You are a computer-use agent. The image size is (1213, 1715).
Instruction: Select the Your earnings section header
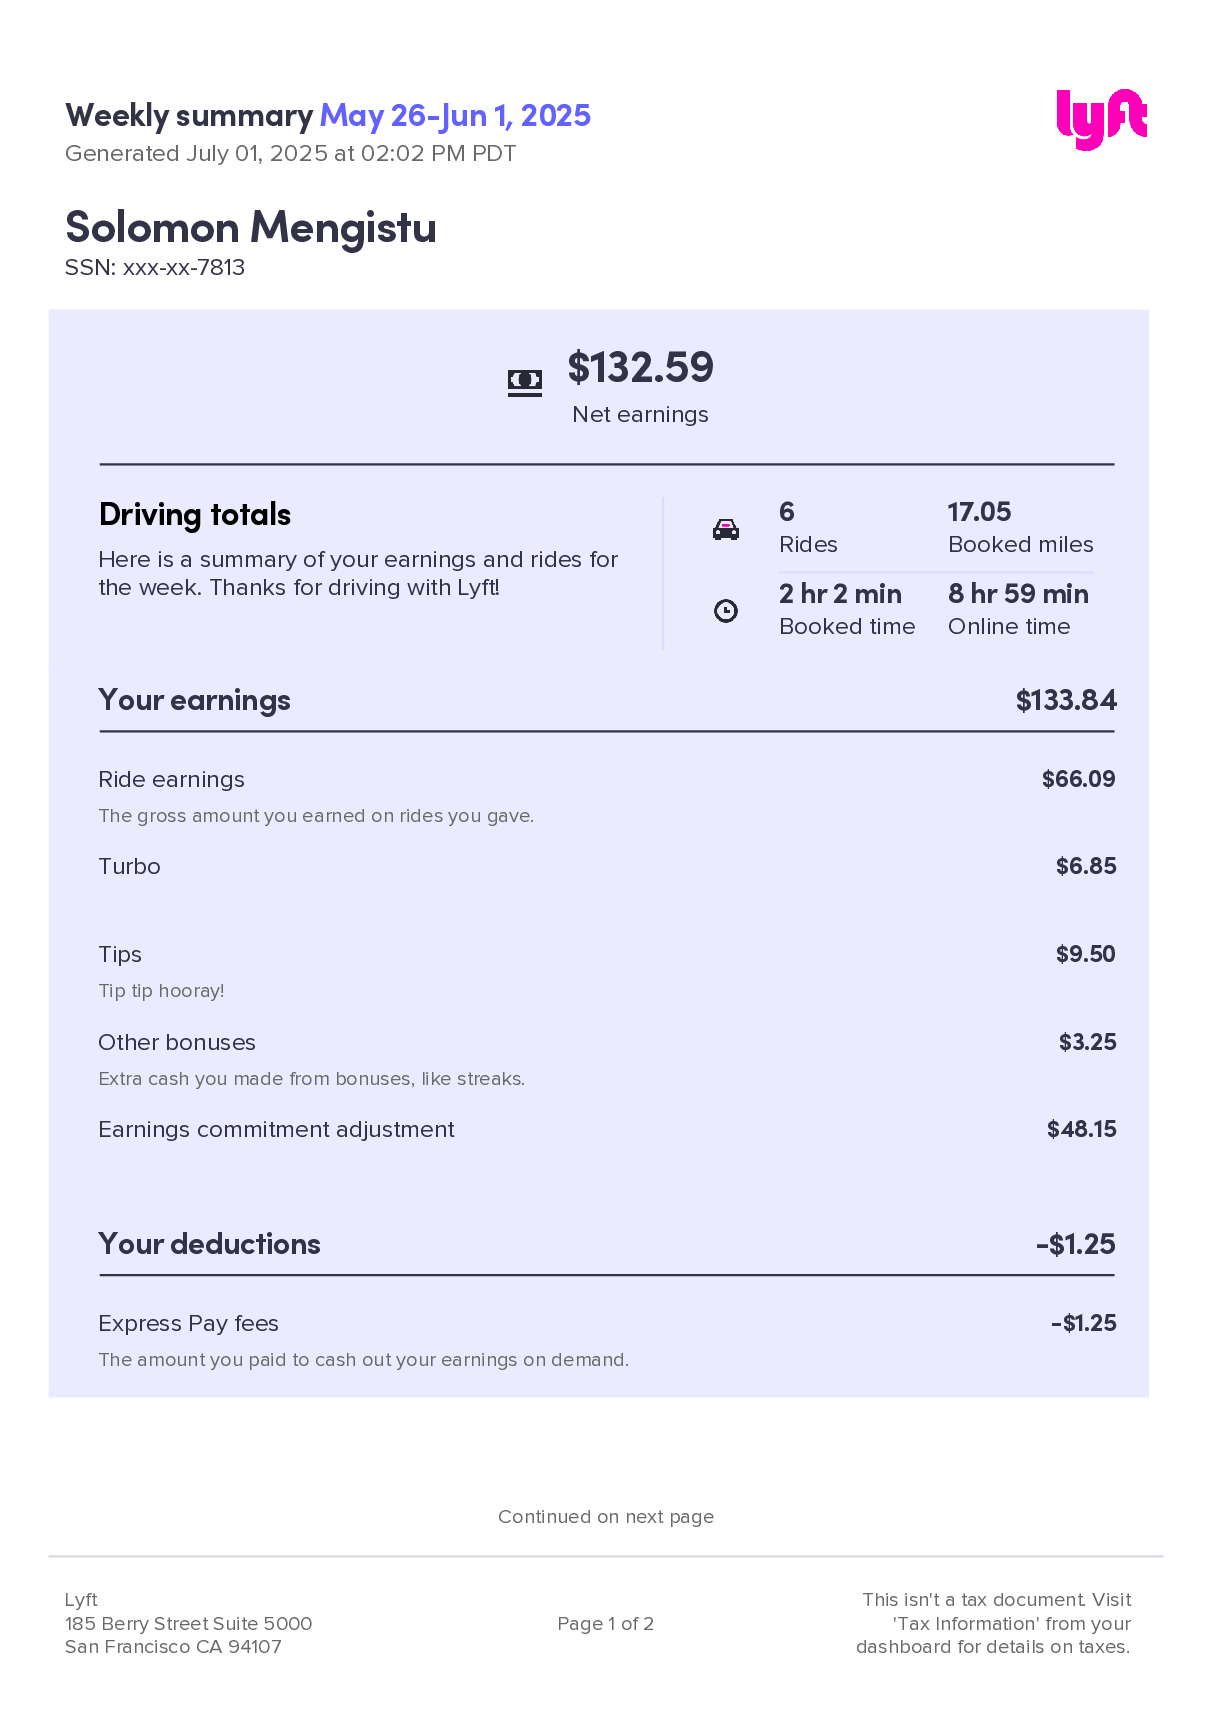click(x=194, y=700)
